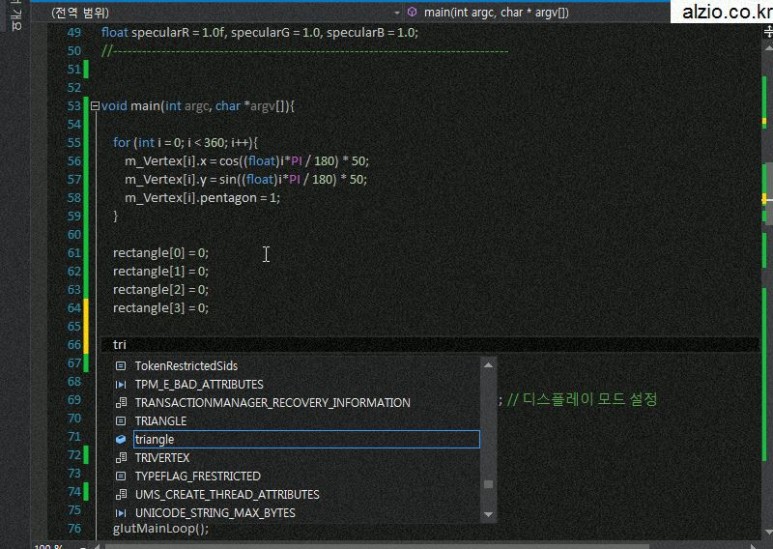Click editor vertical scrollbar up arrow
The height and width of the screenshot is (549, 773).
[x=768, y=48]
